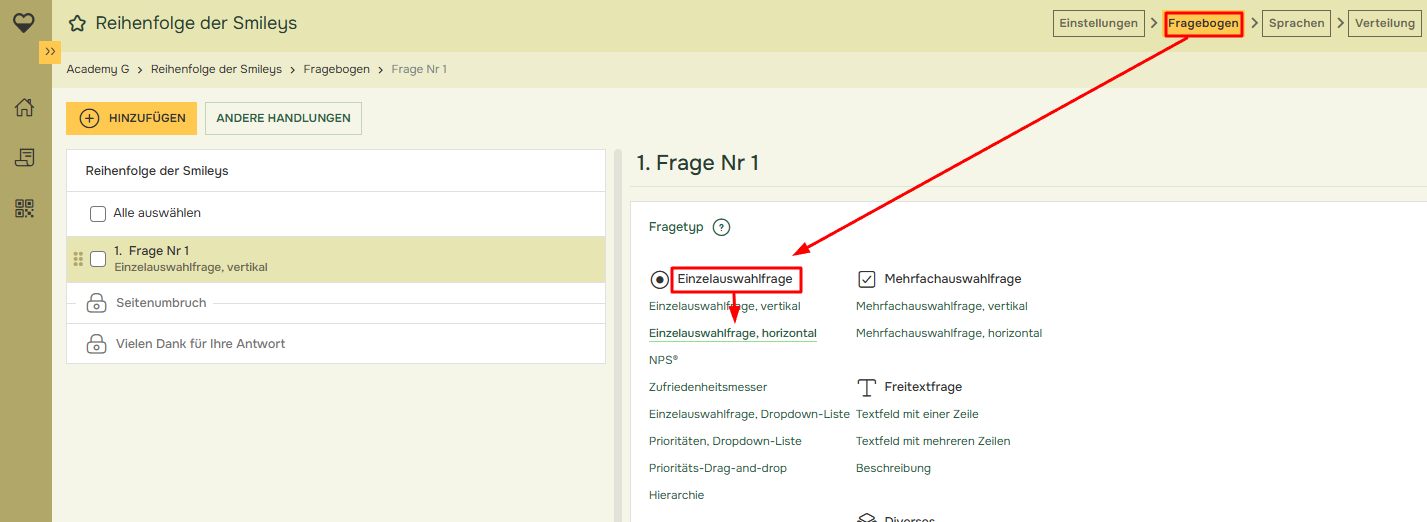
Task: Click the favorite star icon beside title
Action: [x=77, y=24]
